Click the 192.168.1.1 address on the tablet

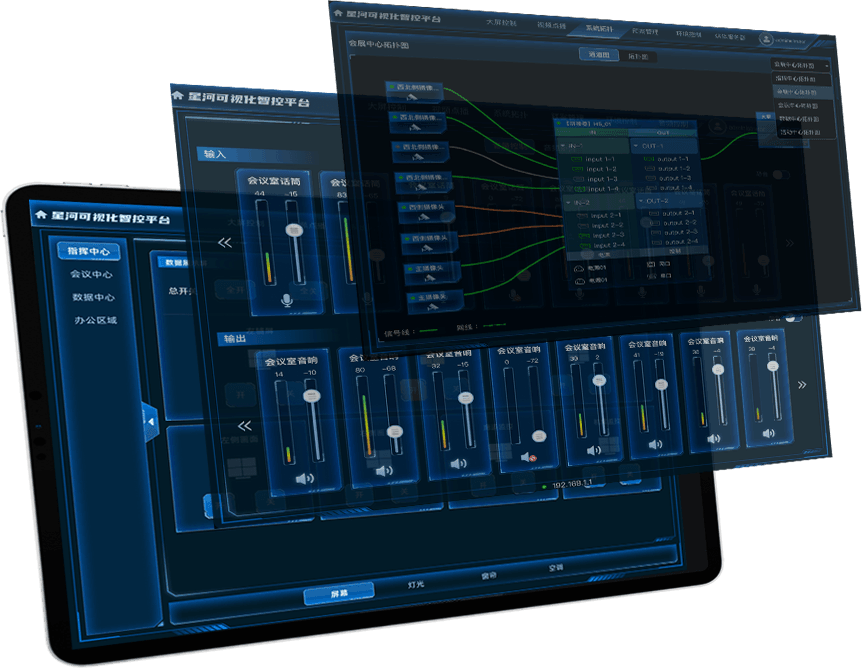click(572, 484)
